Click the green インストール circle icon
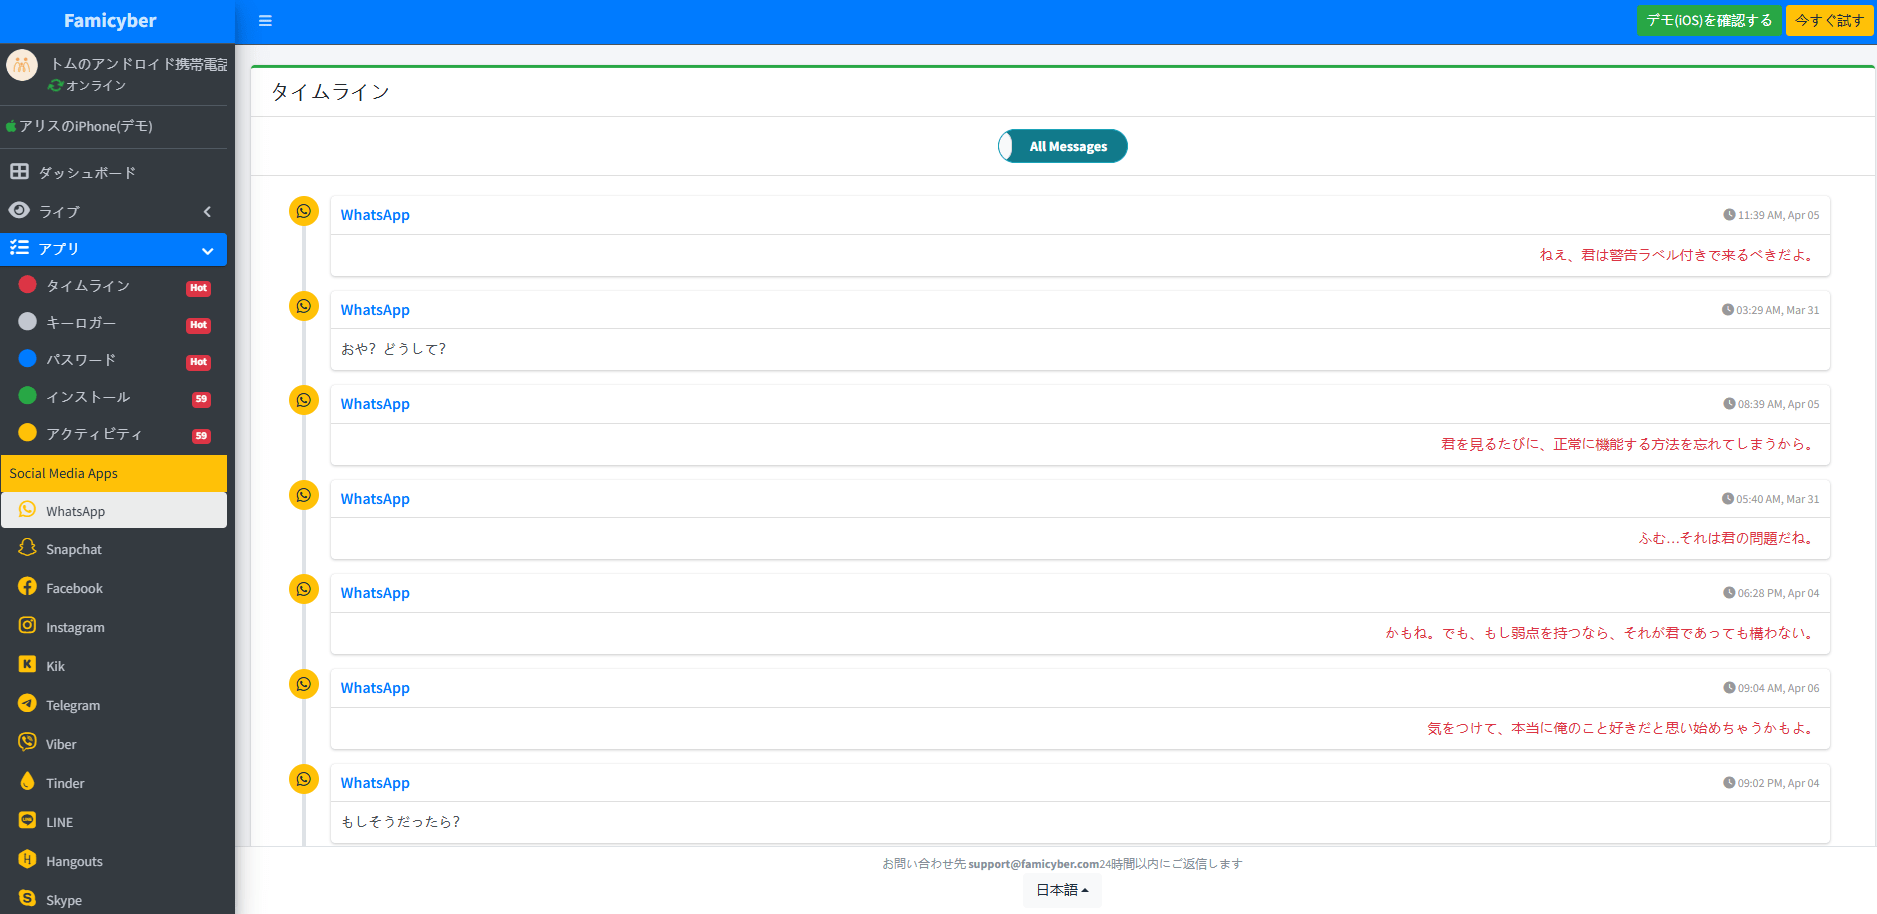This screenshot has height=914, width=1877. pyautogui.click(x=28, y=395)
